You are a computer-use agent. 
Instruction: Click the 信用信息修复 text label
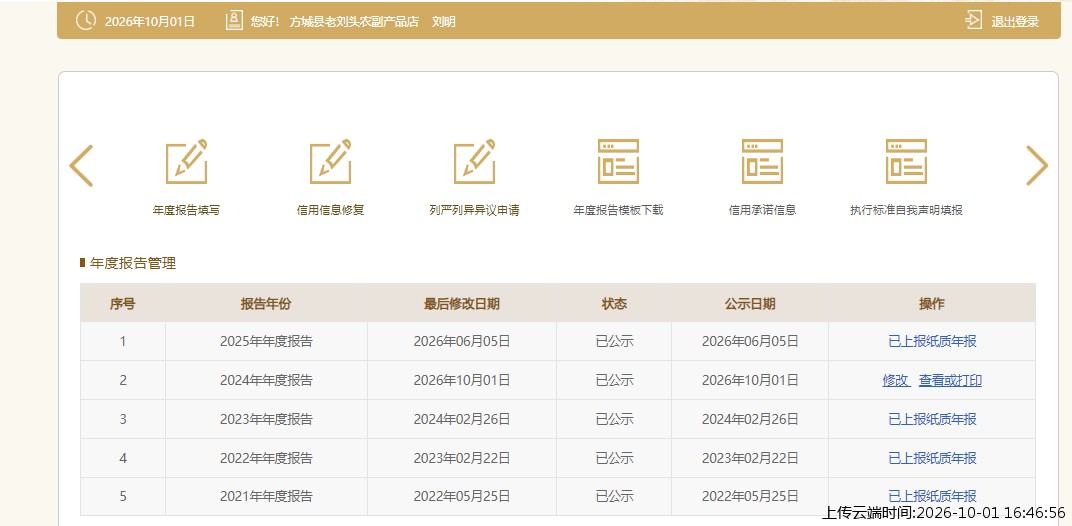[330, 211]
